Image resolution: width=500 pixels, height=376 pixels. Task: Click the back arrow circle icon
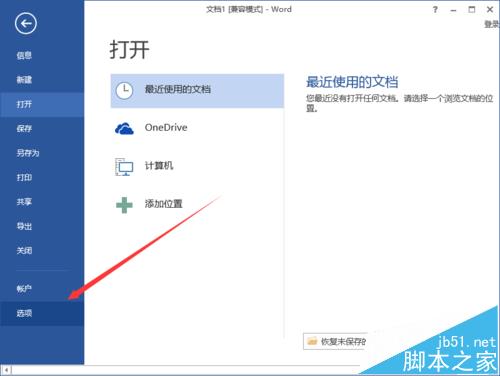[26, 23]
